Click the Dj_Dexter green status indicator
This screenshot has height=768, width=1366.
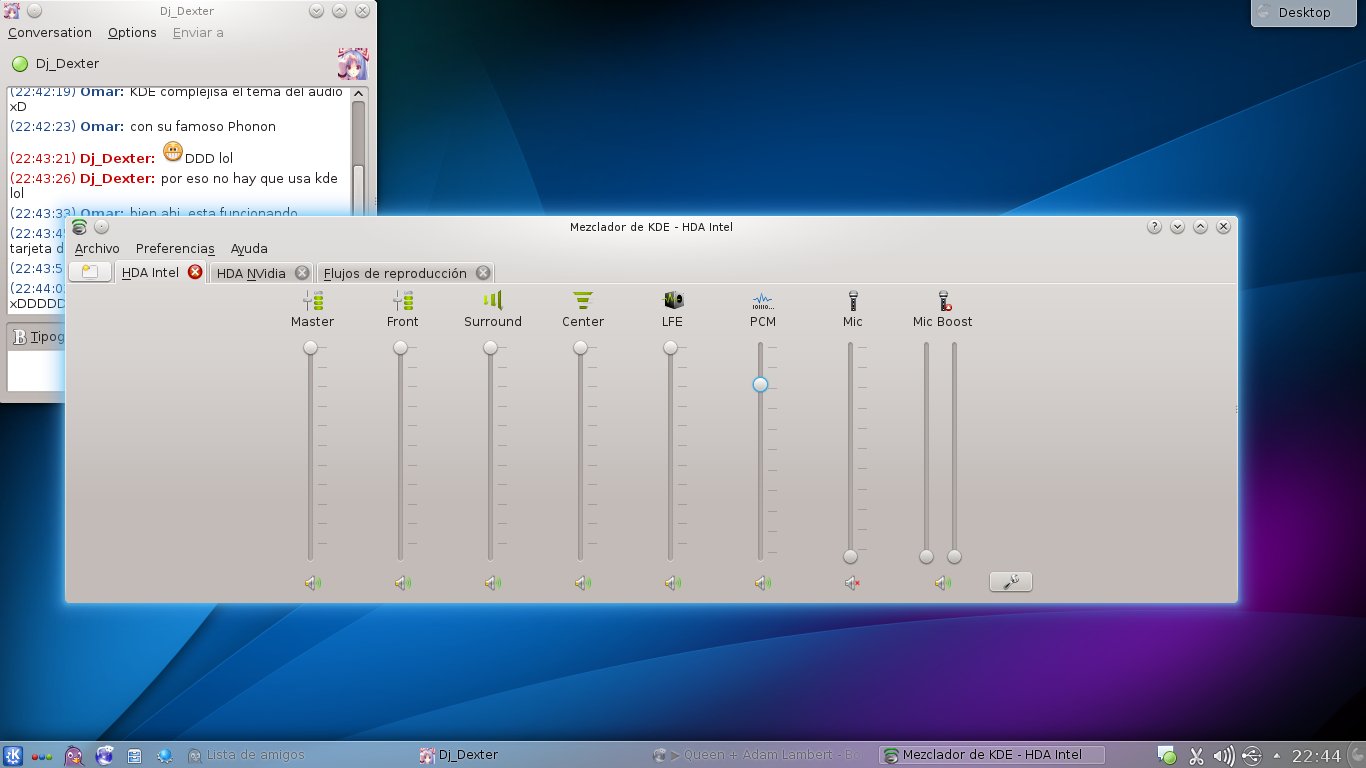[20, 64]
